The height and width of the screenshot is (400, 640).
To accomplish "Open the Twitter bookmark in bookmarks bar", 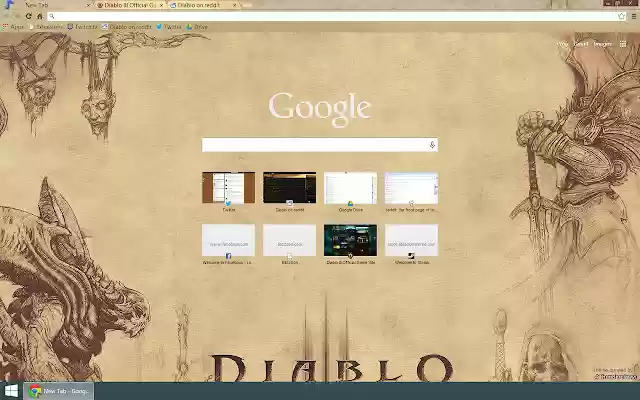I will pos(169,27).
